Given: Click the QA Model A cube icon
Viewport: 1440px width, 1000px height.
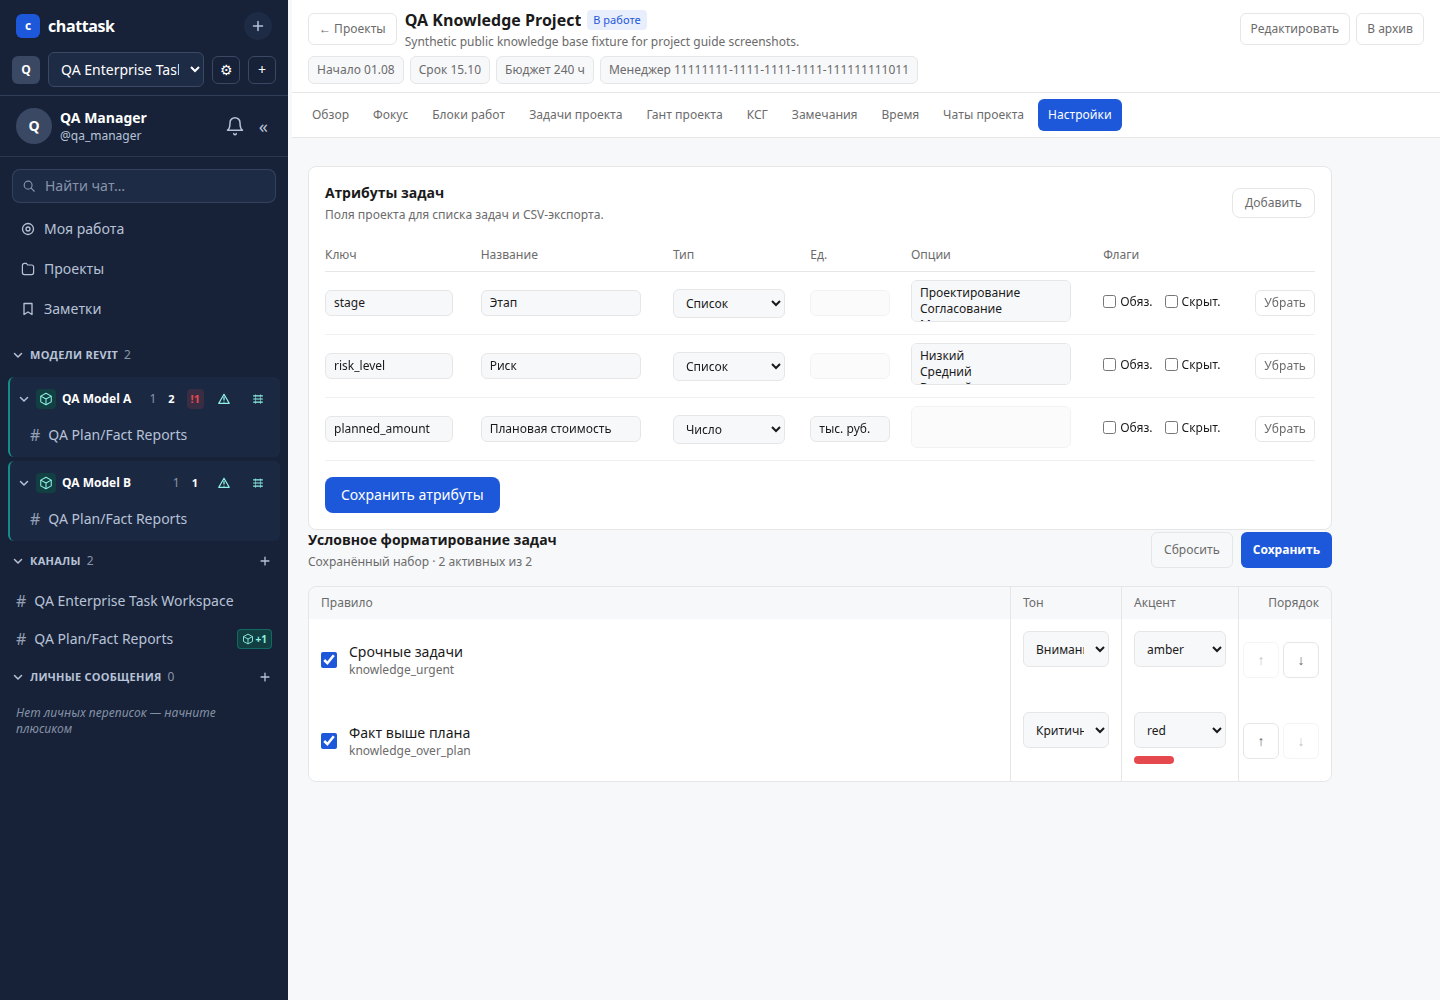Looking at the screenshot, I should pos(46,399).
